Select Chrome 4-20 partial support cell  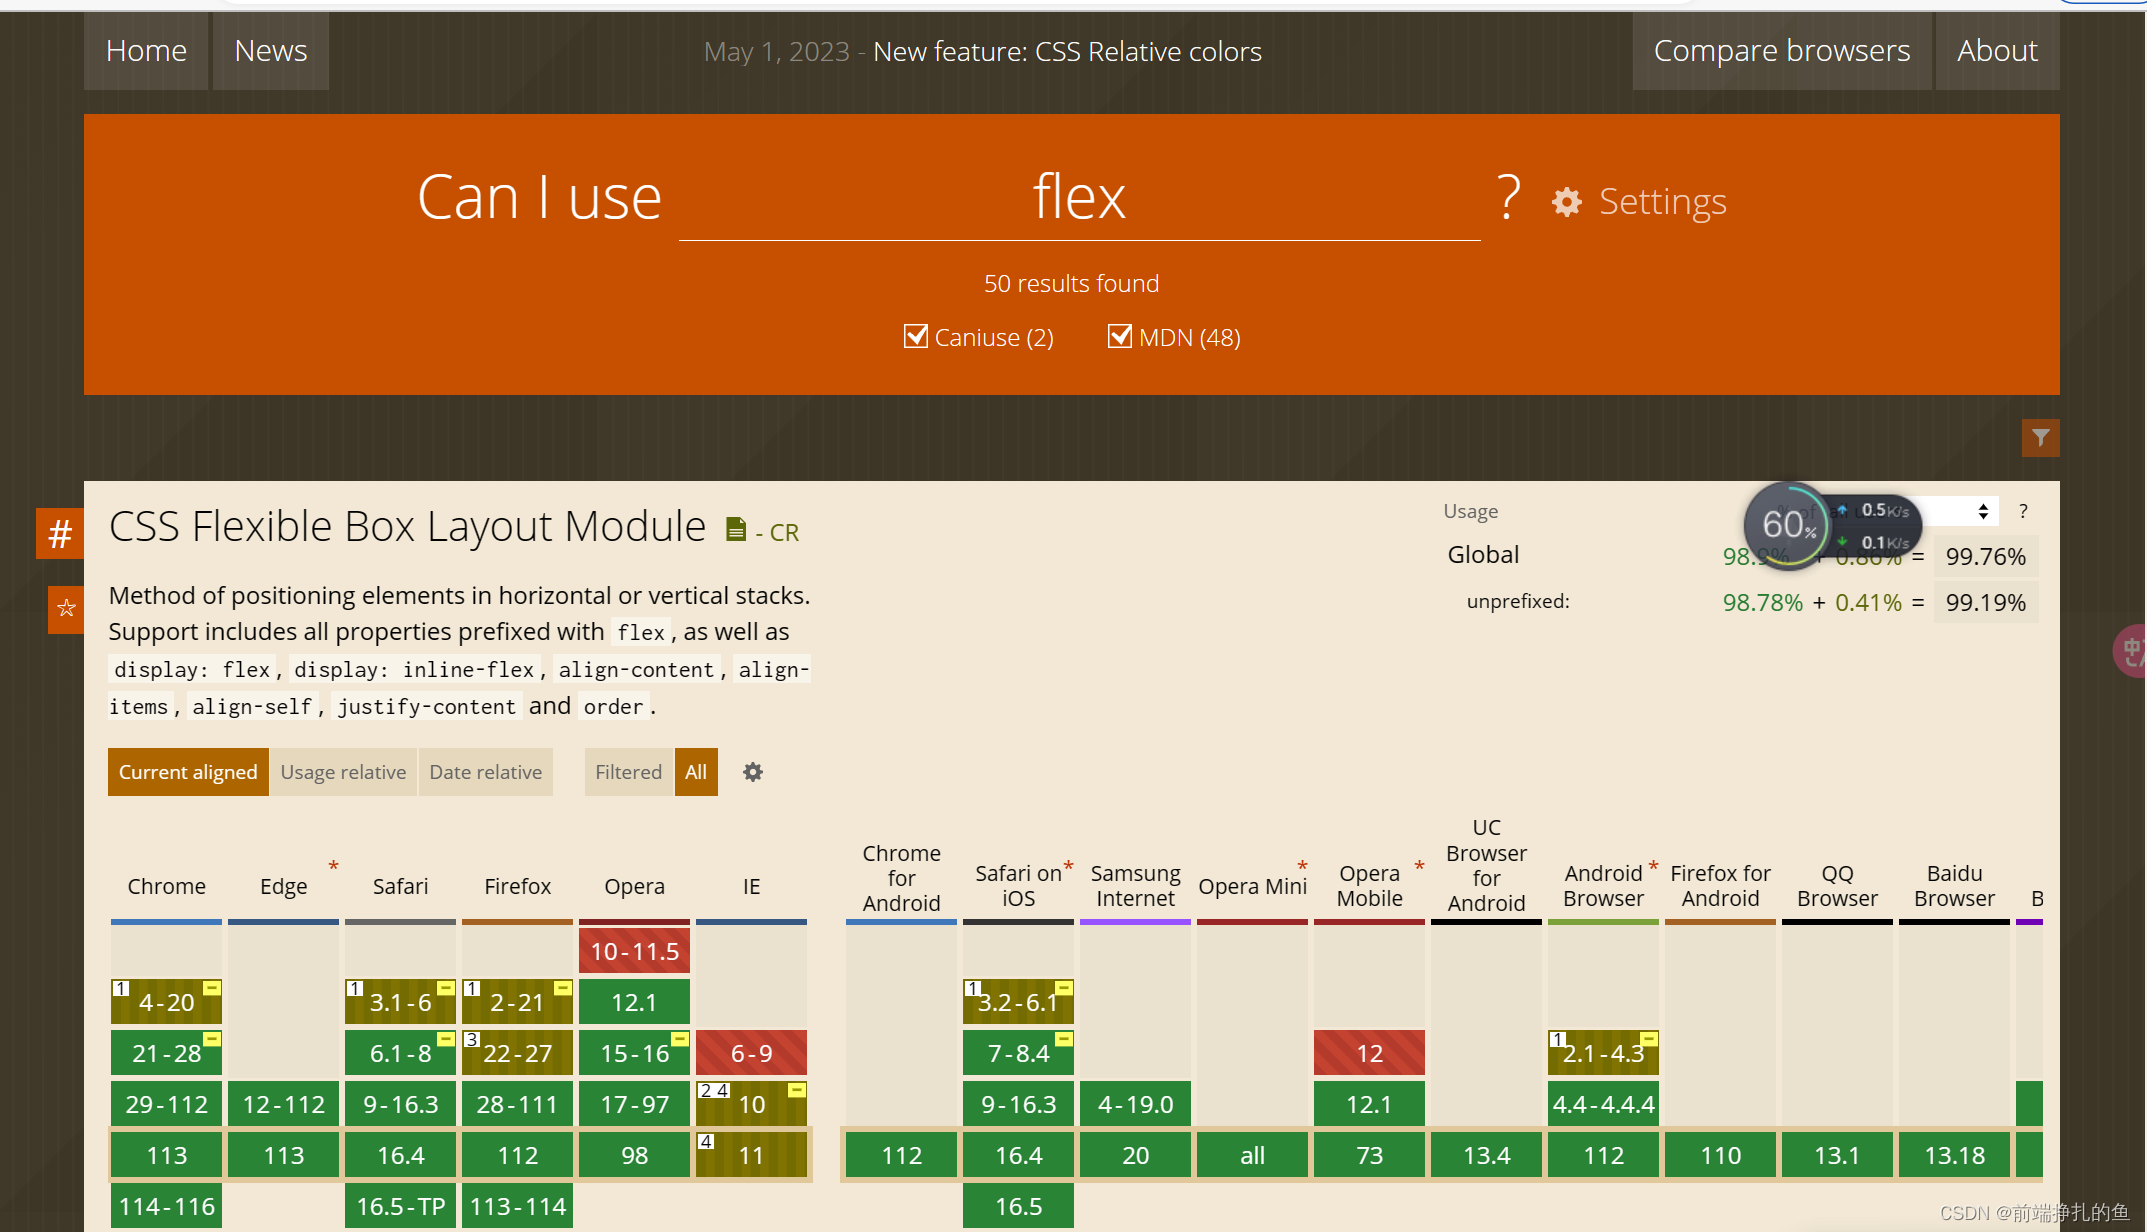(x=166, y=1002)
